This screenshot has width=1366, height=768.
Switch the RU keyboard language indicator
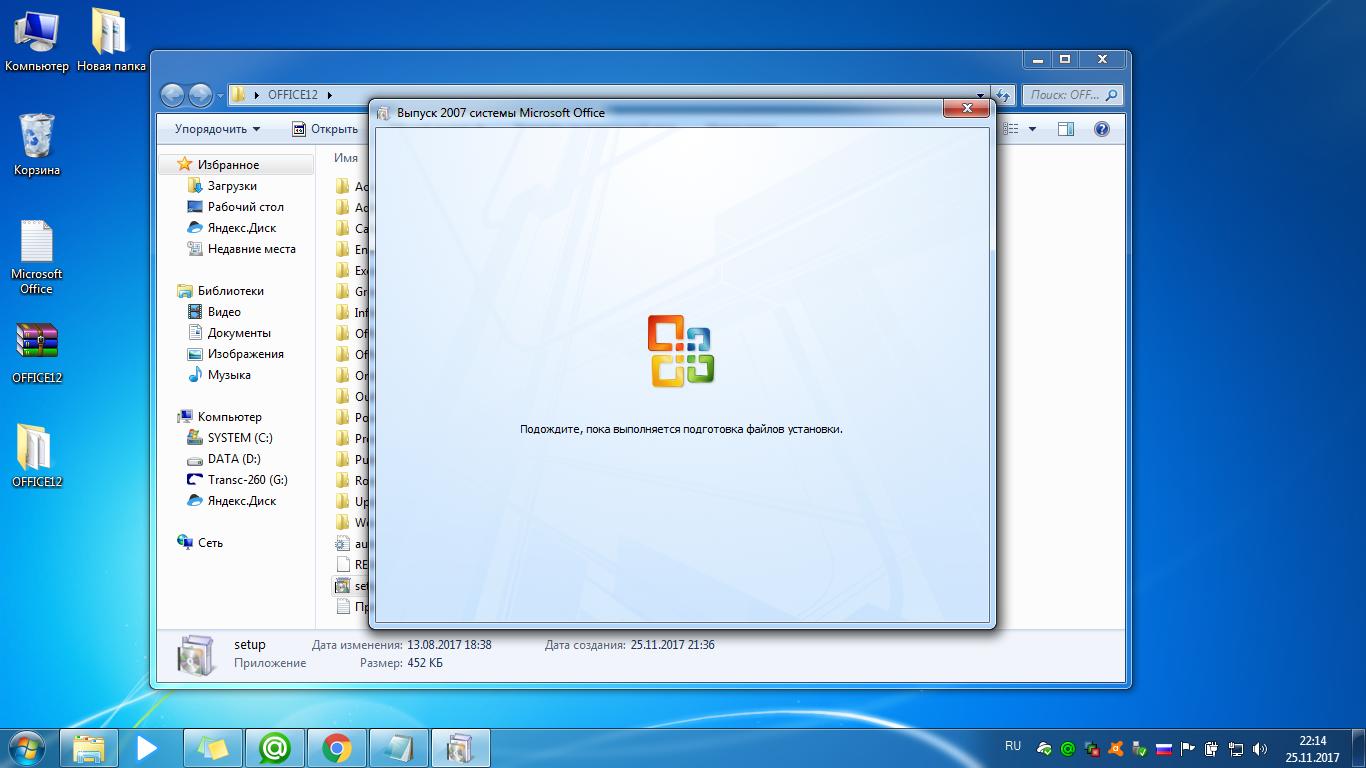coord(1012,746)
